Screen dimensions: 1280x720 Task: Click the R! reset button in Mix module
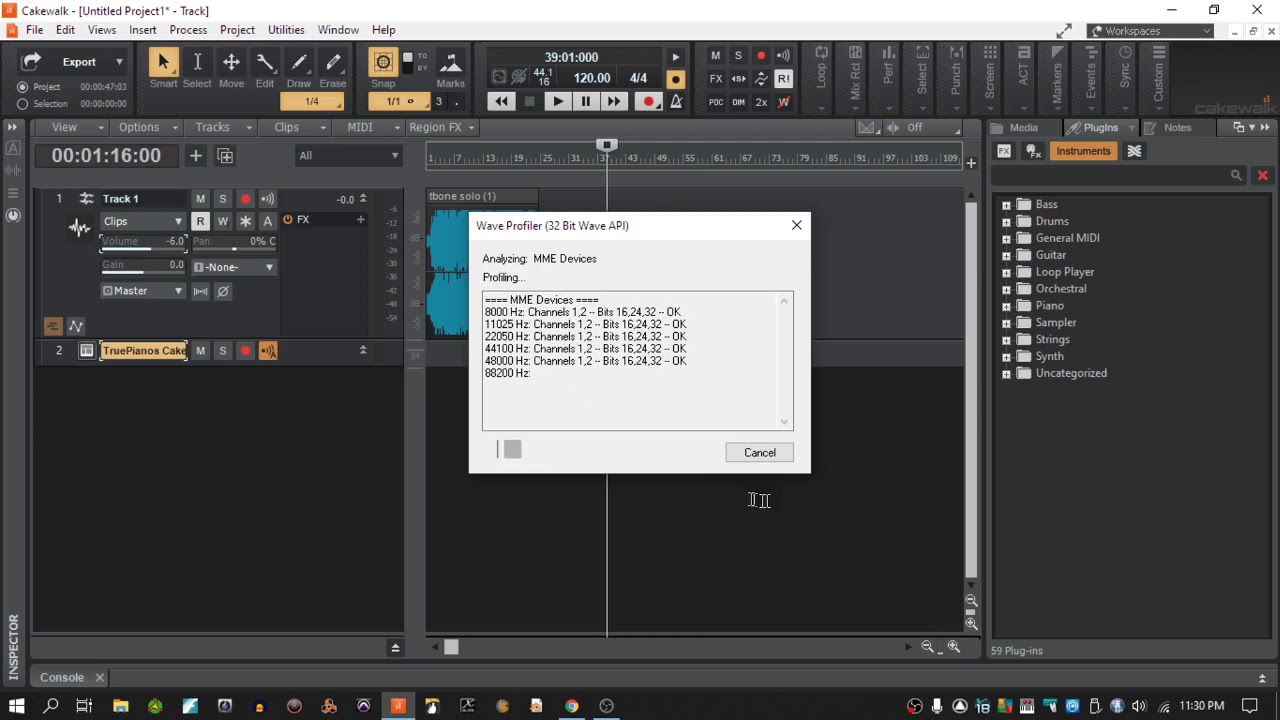point(783,79)
